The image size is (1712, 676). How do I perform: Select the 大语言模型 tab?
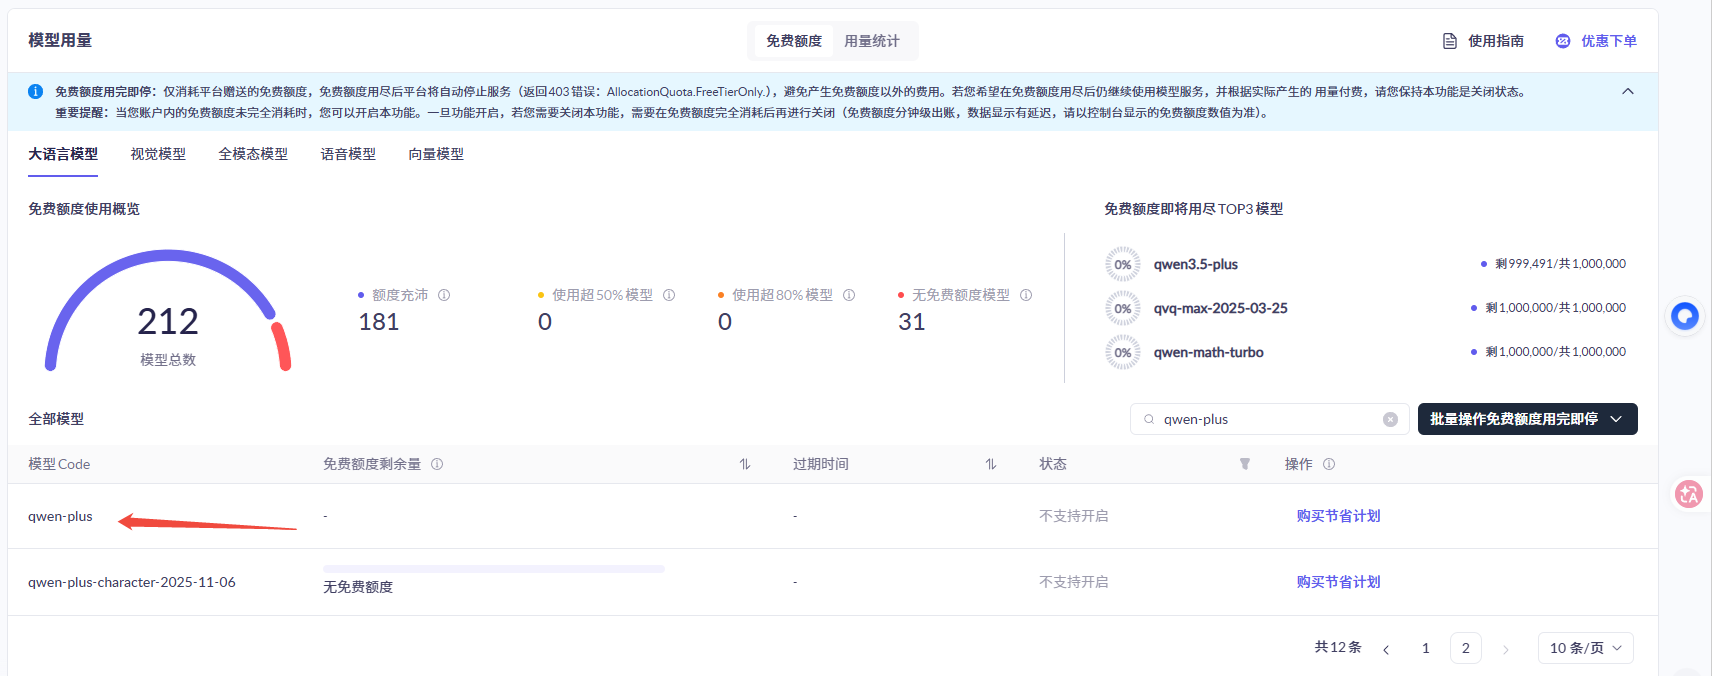pyautogui.click(x=63, y=154)
